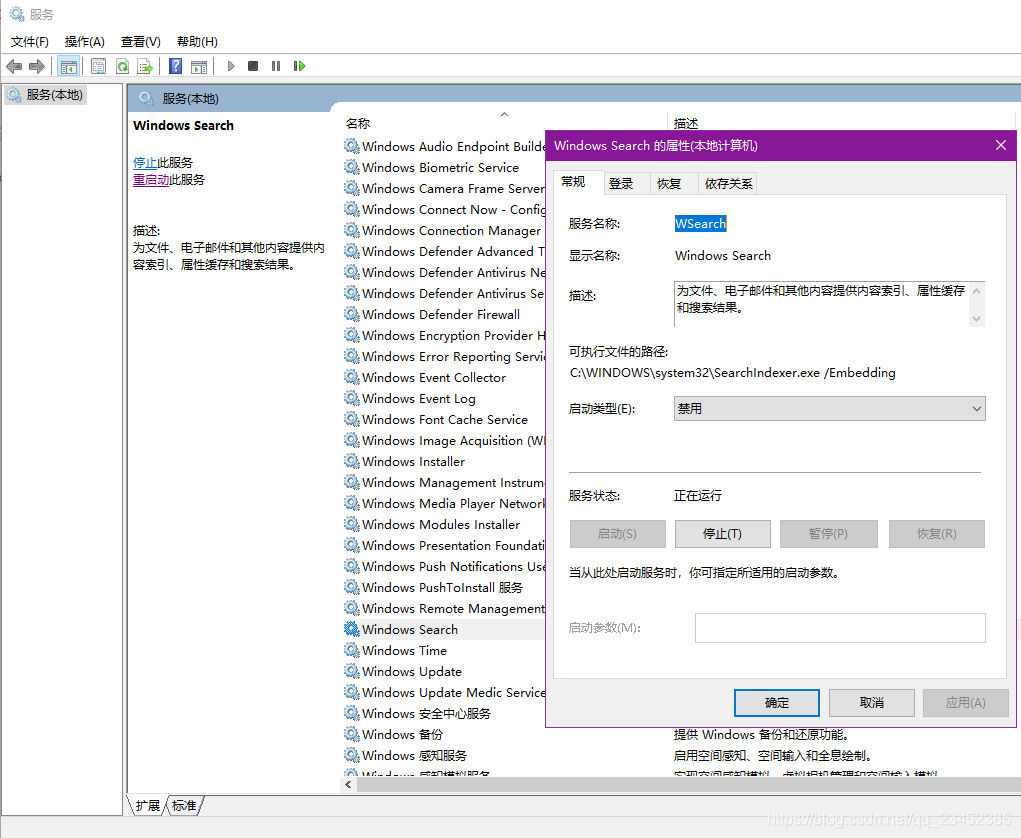The width and height of the screenshot is (1021, 838).
Task: Select Windows Event Log row
Action: (x=445, y=398)
